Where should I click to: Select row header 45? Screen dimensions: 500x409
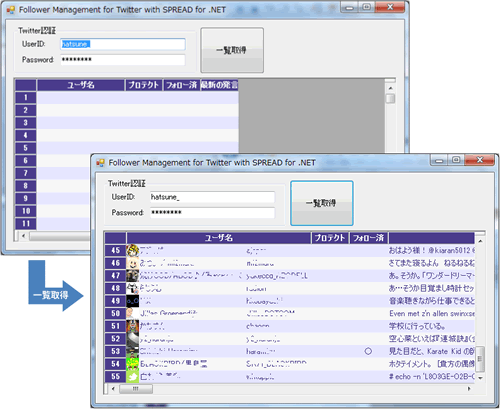pos(115,250)
